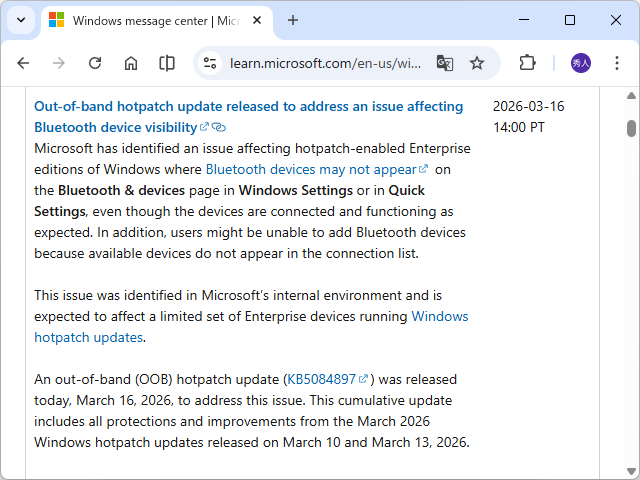
Task: Copy link icon beside Bluetooth device visibility
Action: [x=219, y=128]
